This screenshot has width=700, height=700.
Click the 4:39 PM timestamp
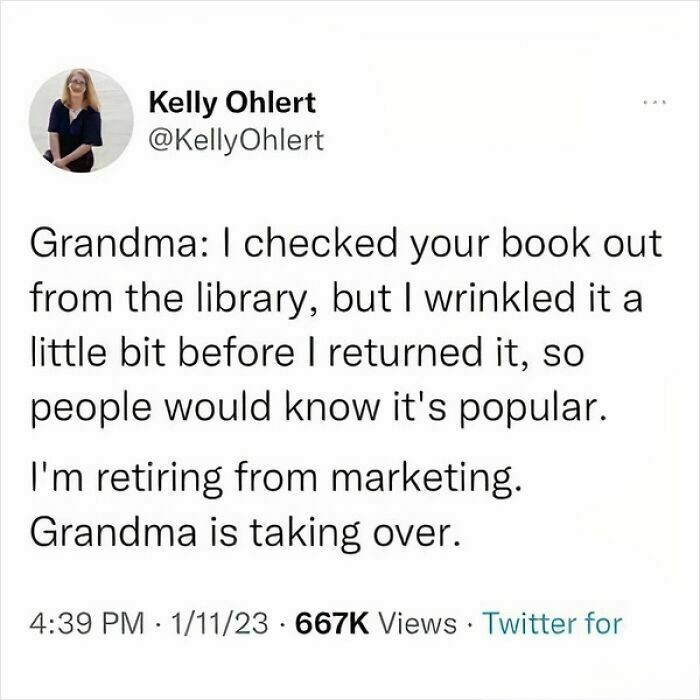click(88, 623)
